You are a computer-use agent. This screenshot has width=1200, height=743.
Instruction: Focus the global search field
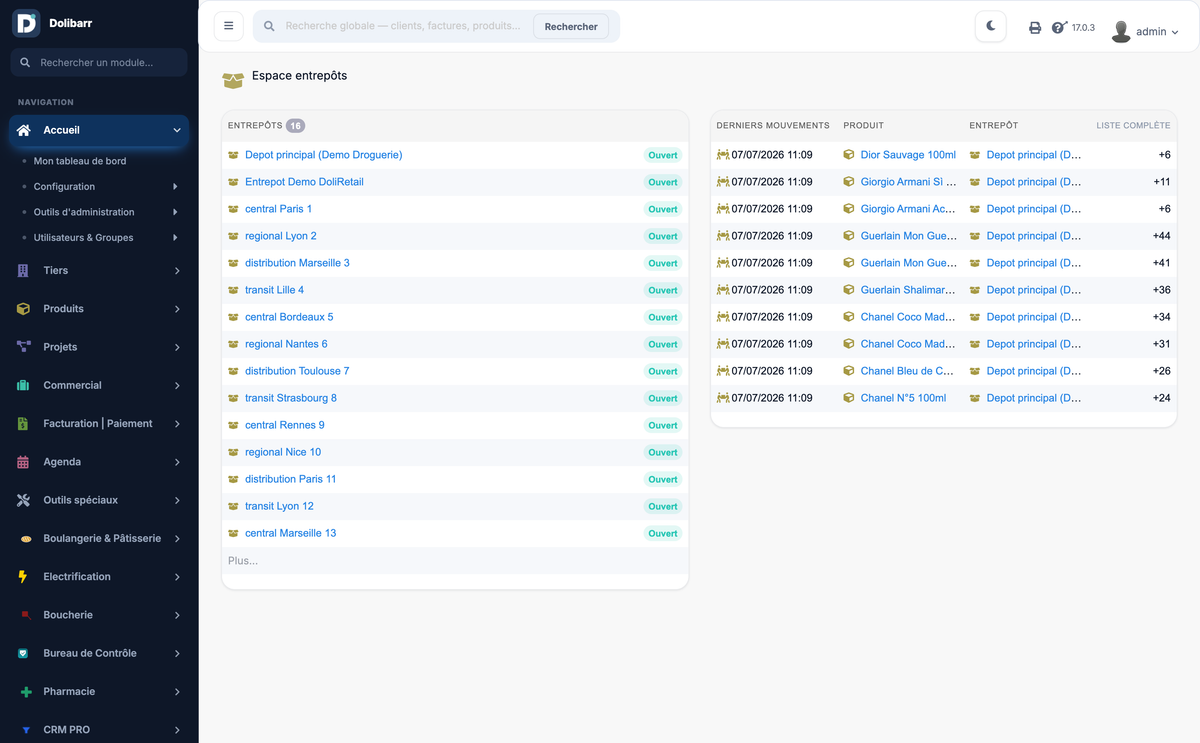click(402, 26)
